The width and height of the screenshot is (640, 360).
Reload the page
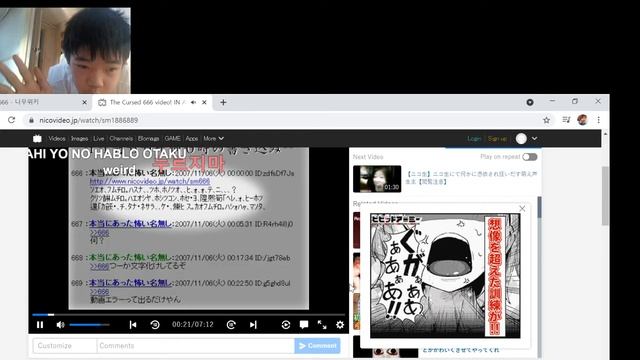pyautogui.click(x=11, y=120)
